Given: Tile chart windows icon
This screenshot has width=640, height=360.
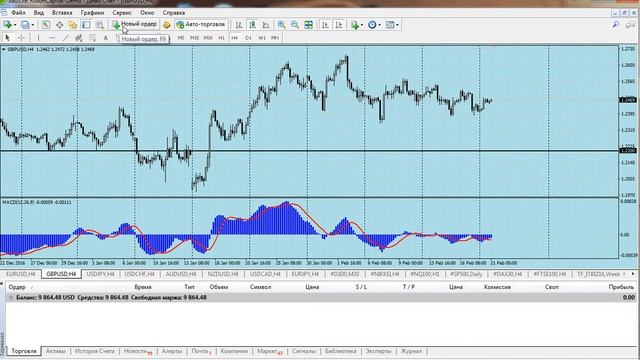Looking at the screenshot, I should click(309, 25).
